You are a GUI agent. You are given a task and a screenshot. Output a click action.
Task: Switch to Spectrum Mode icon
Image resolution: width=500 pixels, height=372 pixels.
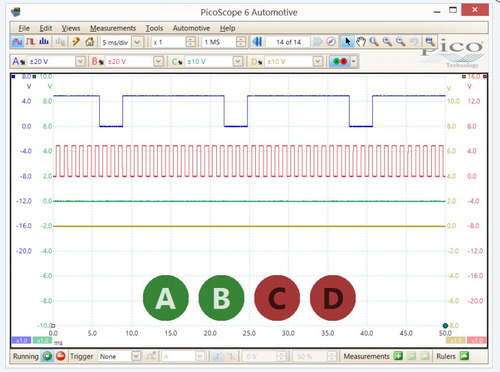[44, 42]
